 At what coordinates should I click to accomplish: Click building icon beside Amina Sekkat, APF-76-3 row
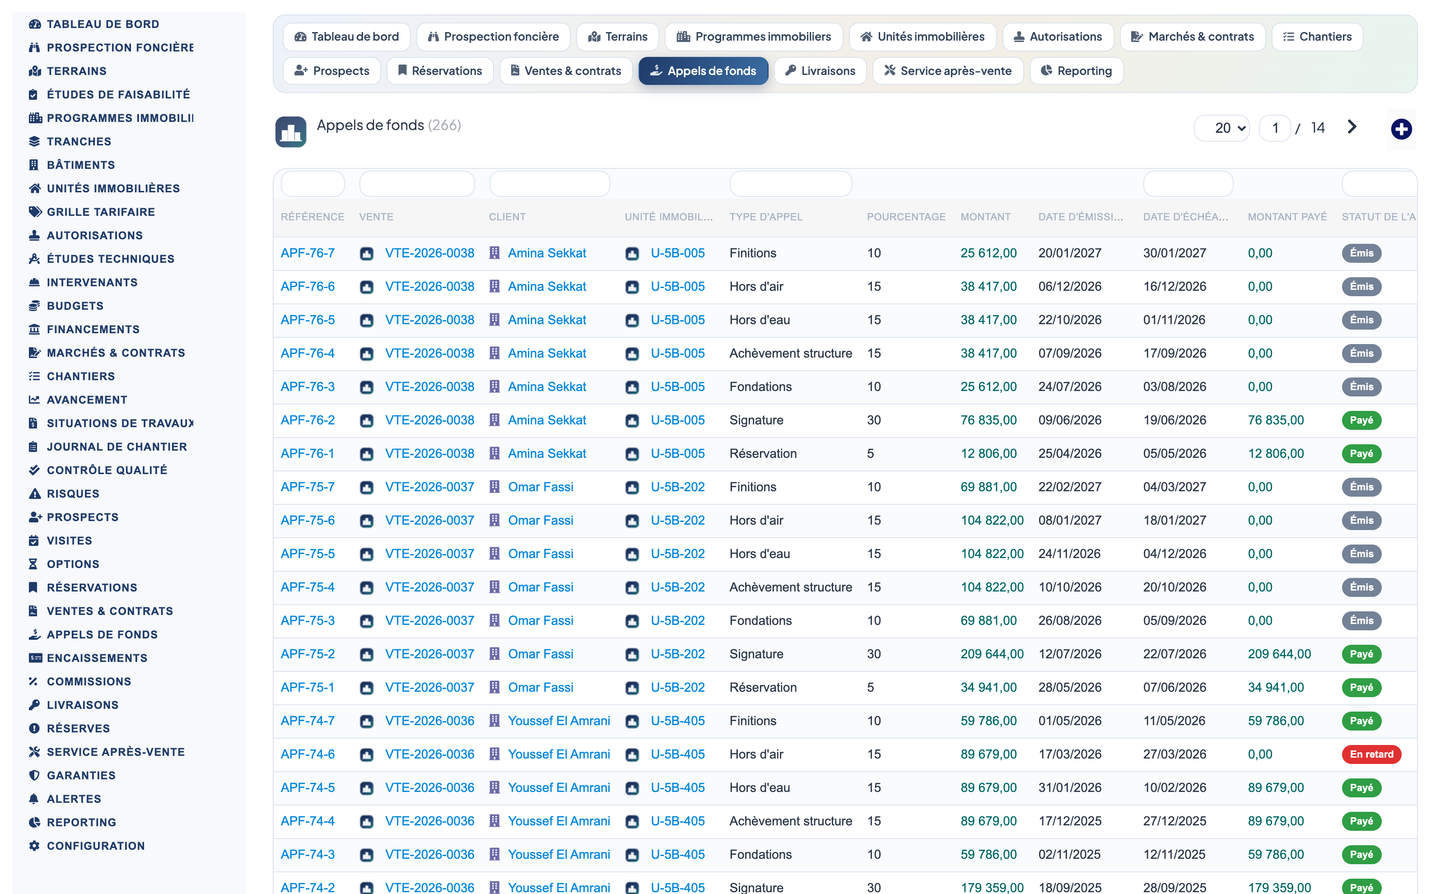[494, 387]
